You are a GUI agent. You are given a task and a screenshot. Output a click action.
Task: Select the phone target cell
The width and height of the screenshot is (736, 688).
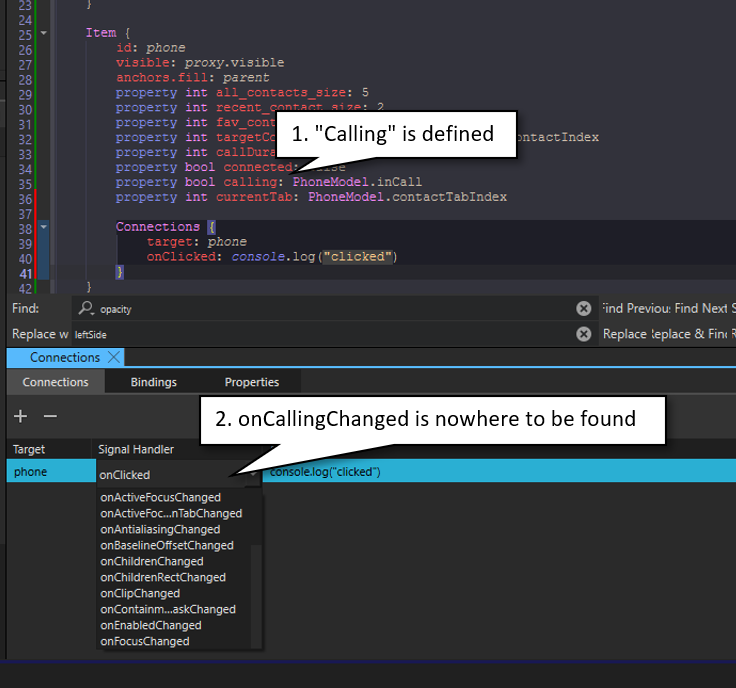tap(51, 471)
